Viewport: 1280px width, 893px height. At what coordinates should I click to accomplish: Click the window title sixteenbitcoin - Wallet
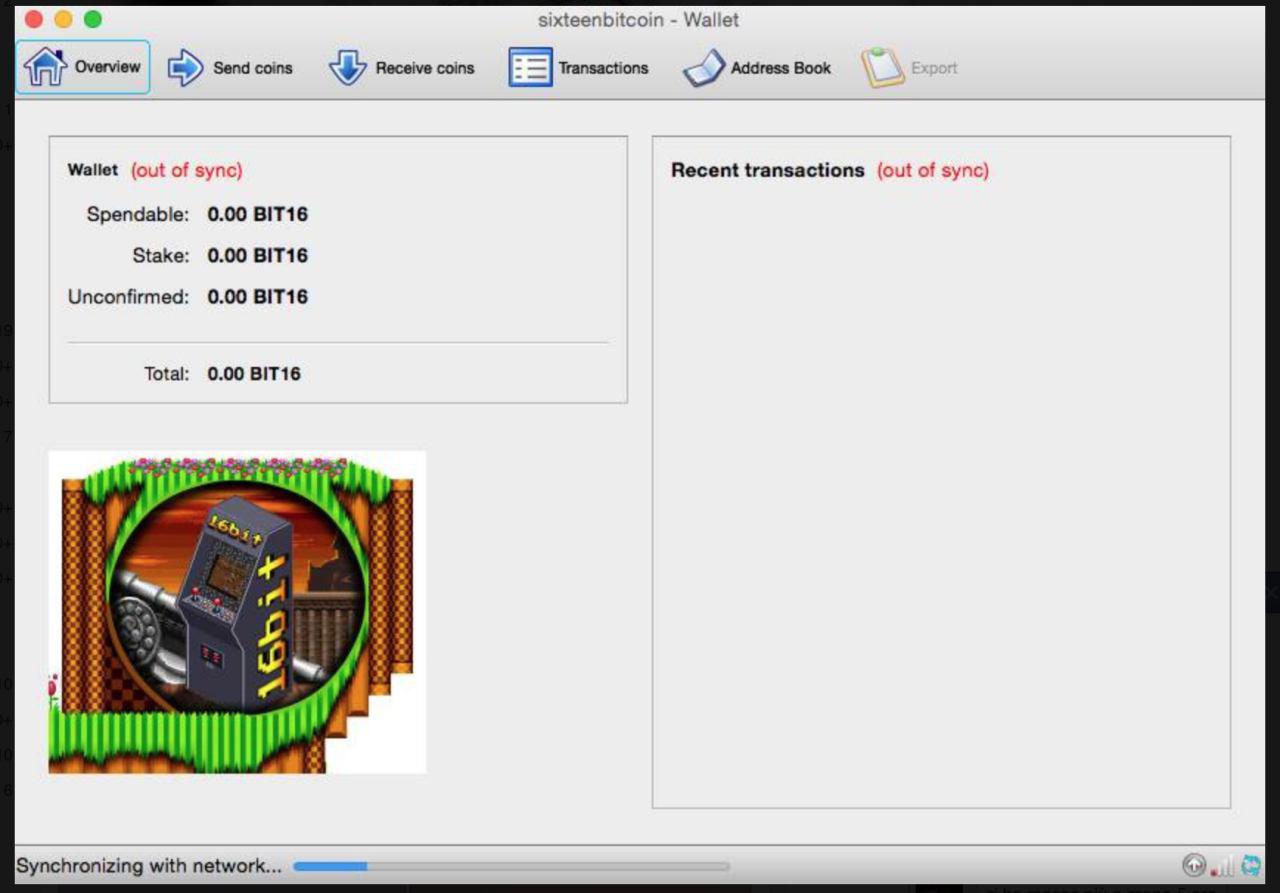point(639,20)
